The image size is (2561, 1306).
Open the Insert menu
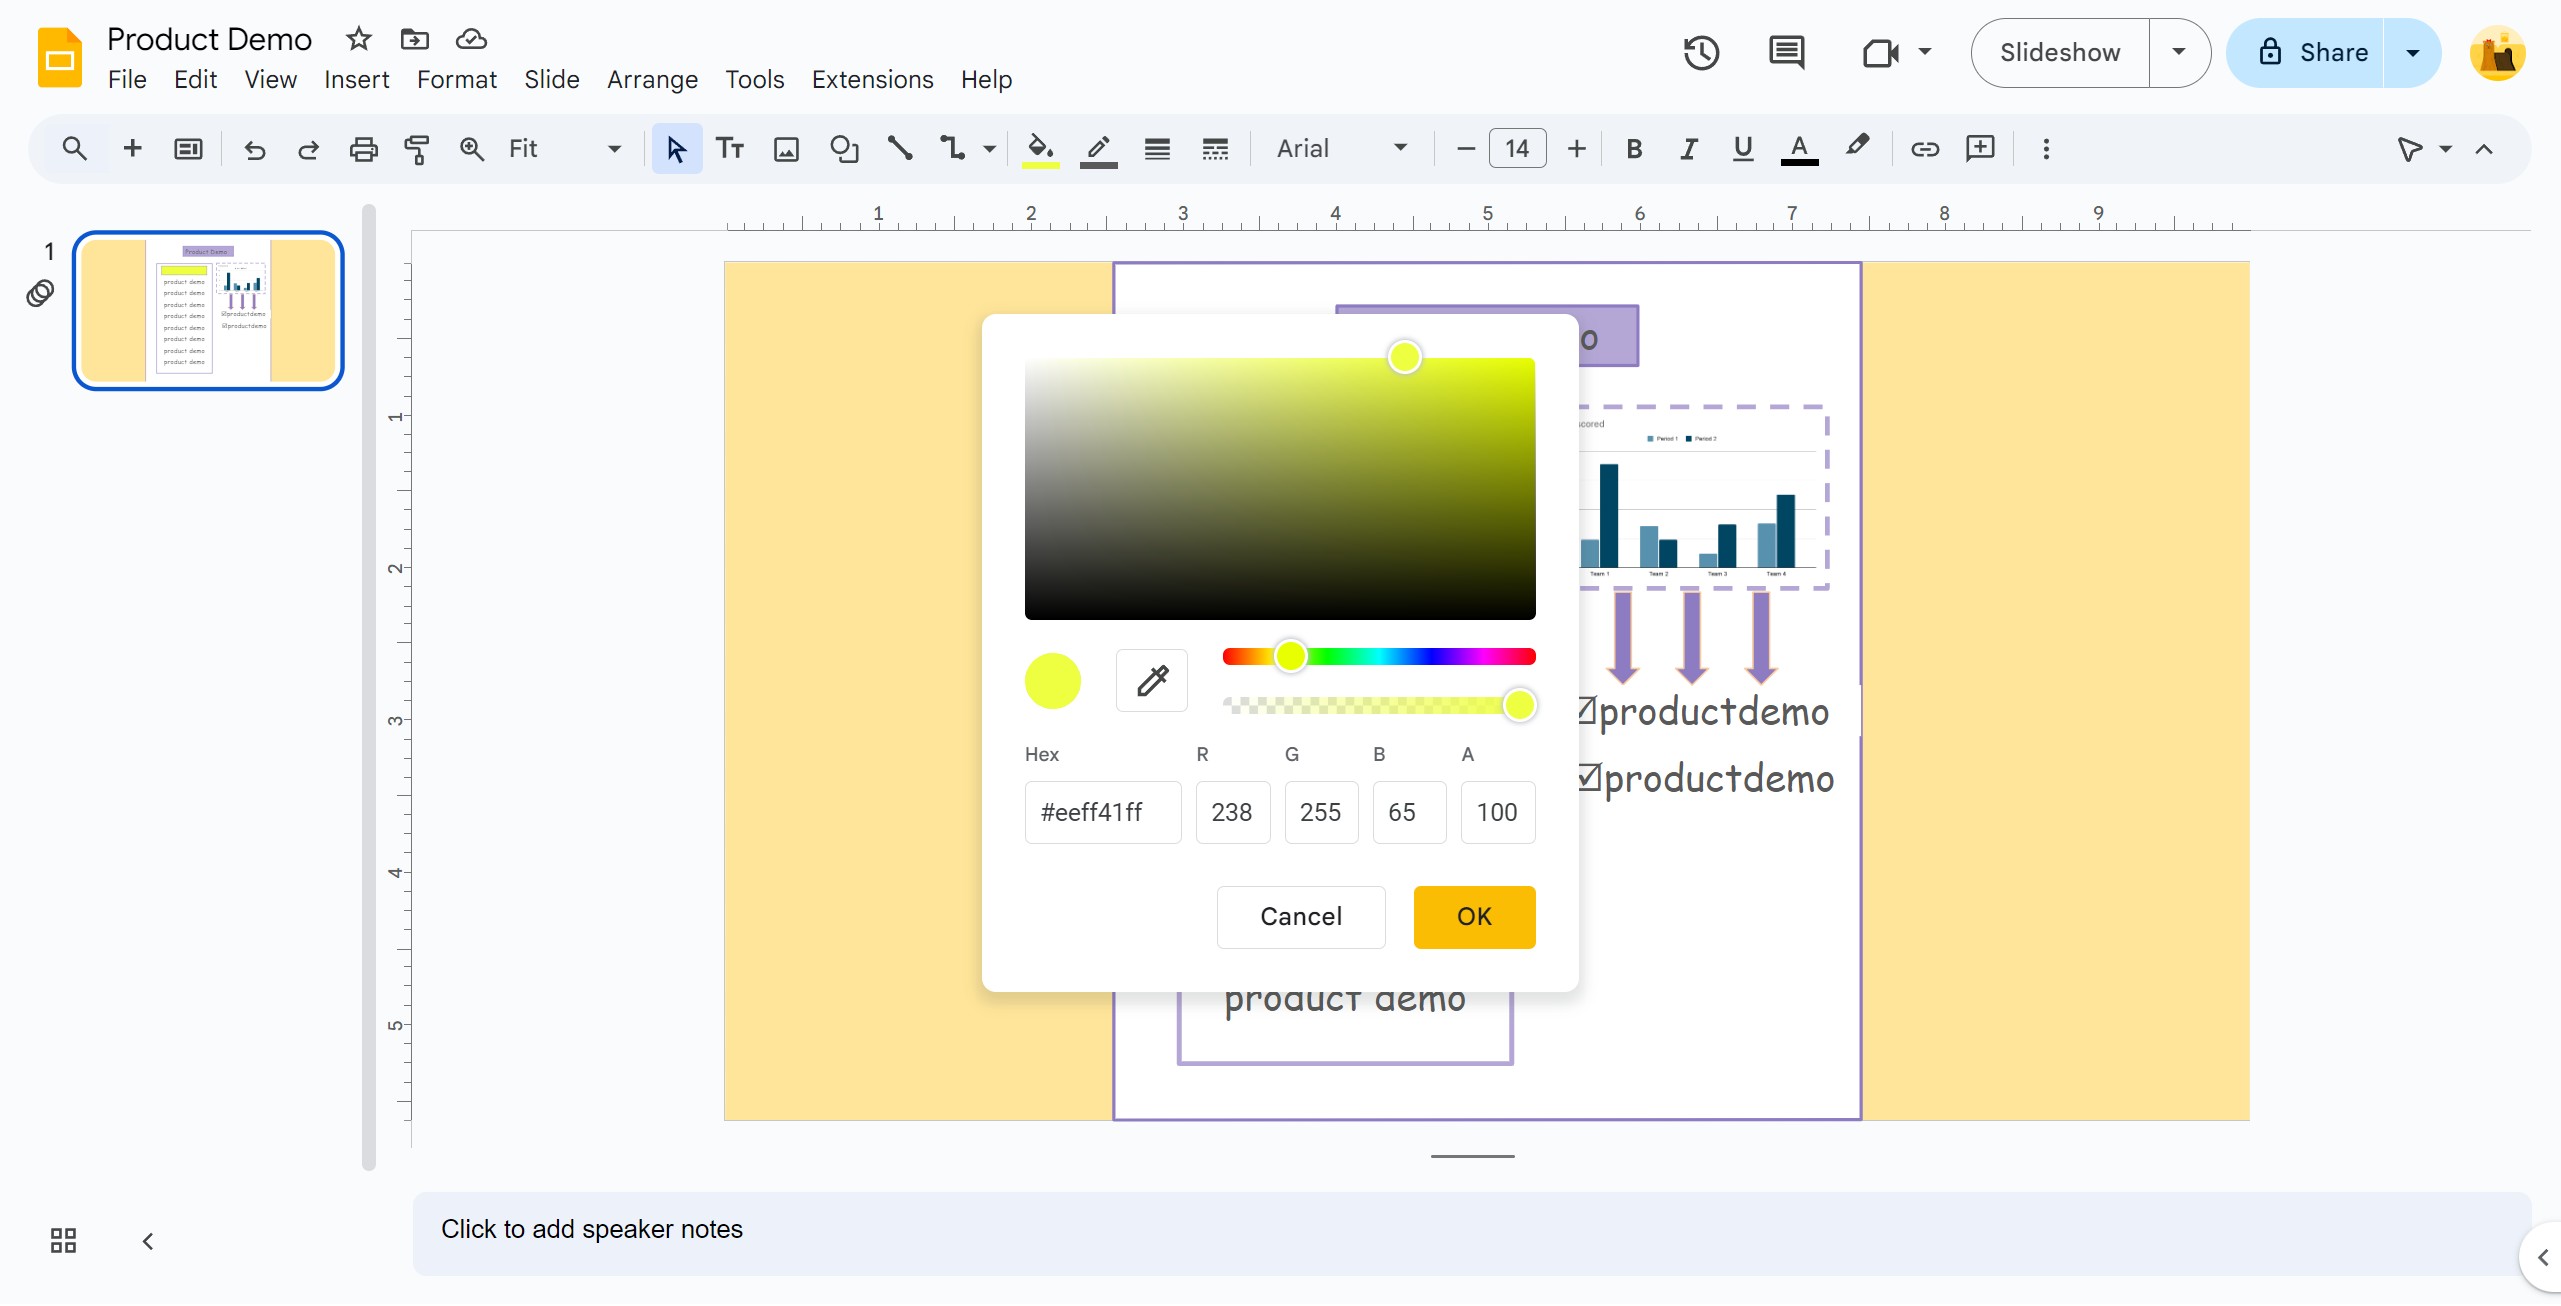(356, 79)
